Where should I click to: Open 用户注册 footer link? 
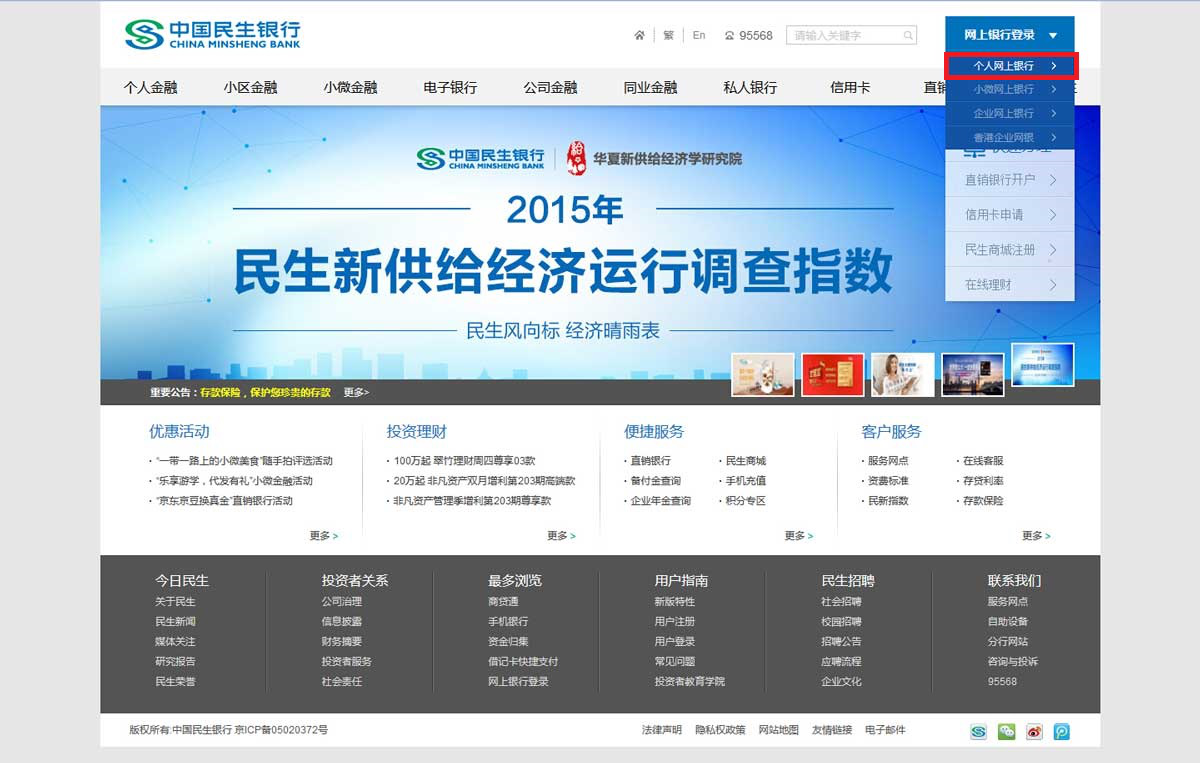pos(675,622)
